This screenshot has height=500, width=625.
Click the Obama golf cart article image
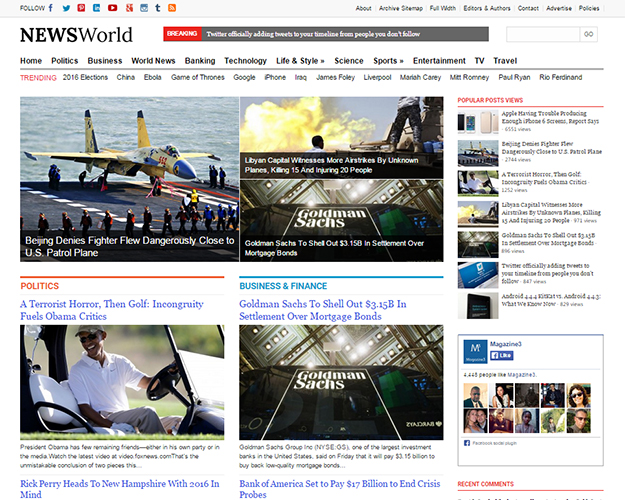pyautogui.click(x=122, y=382)
